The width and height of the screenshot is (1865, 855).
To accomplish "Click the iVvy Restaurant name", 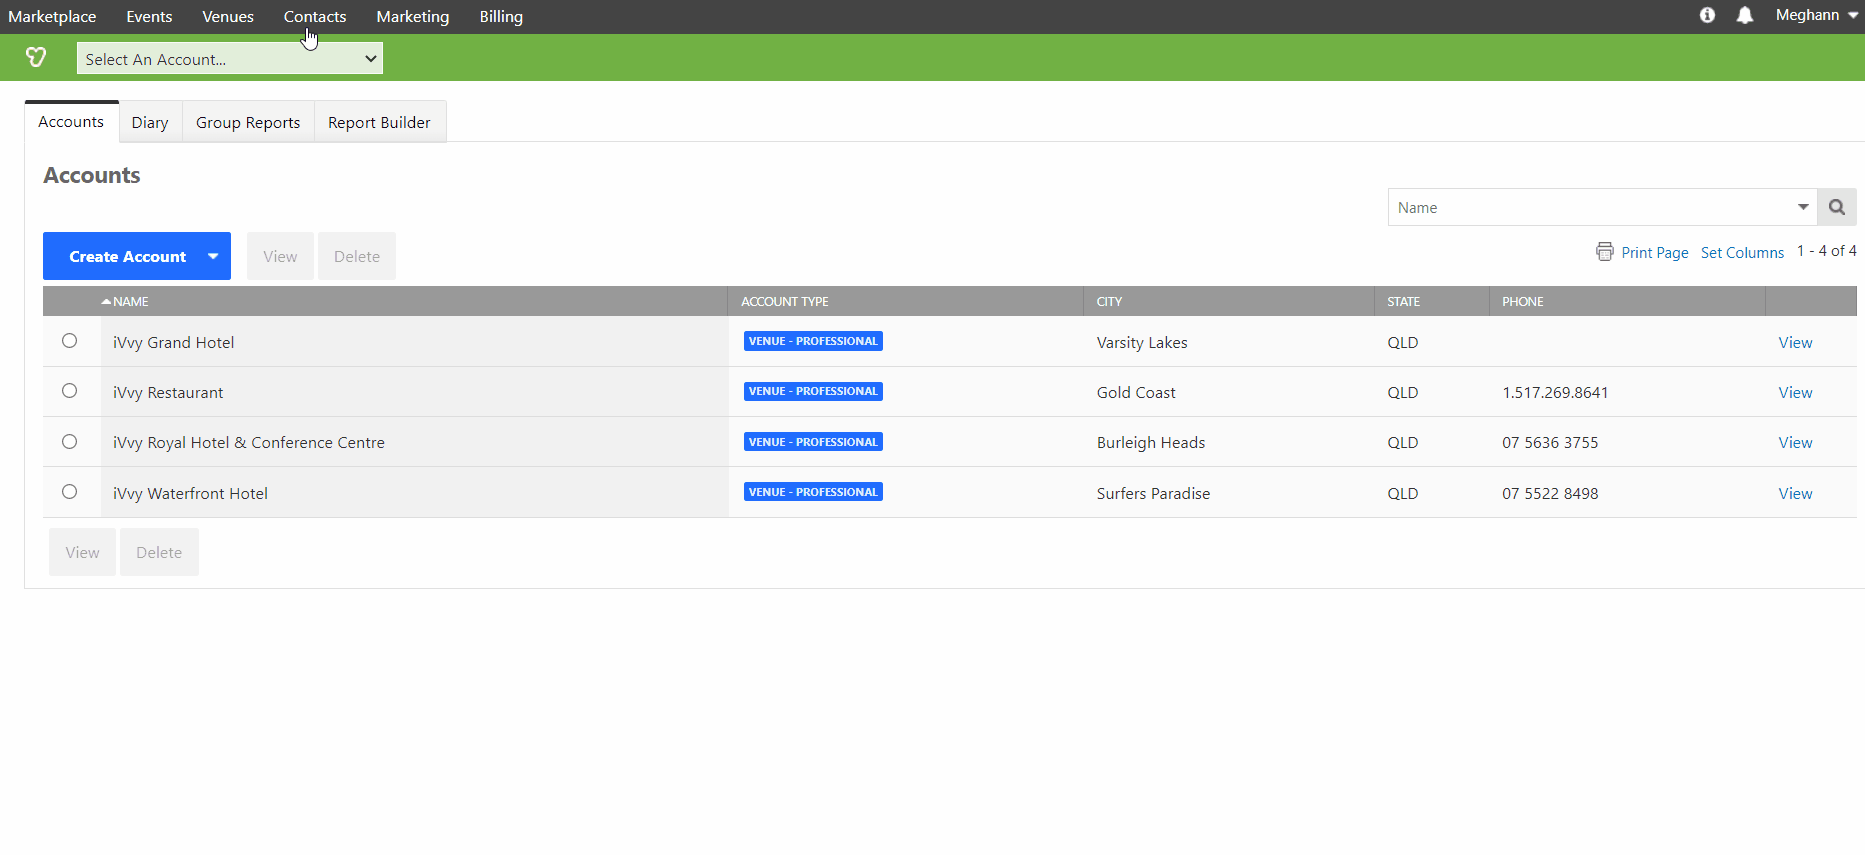I will tap(168, 392).
